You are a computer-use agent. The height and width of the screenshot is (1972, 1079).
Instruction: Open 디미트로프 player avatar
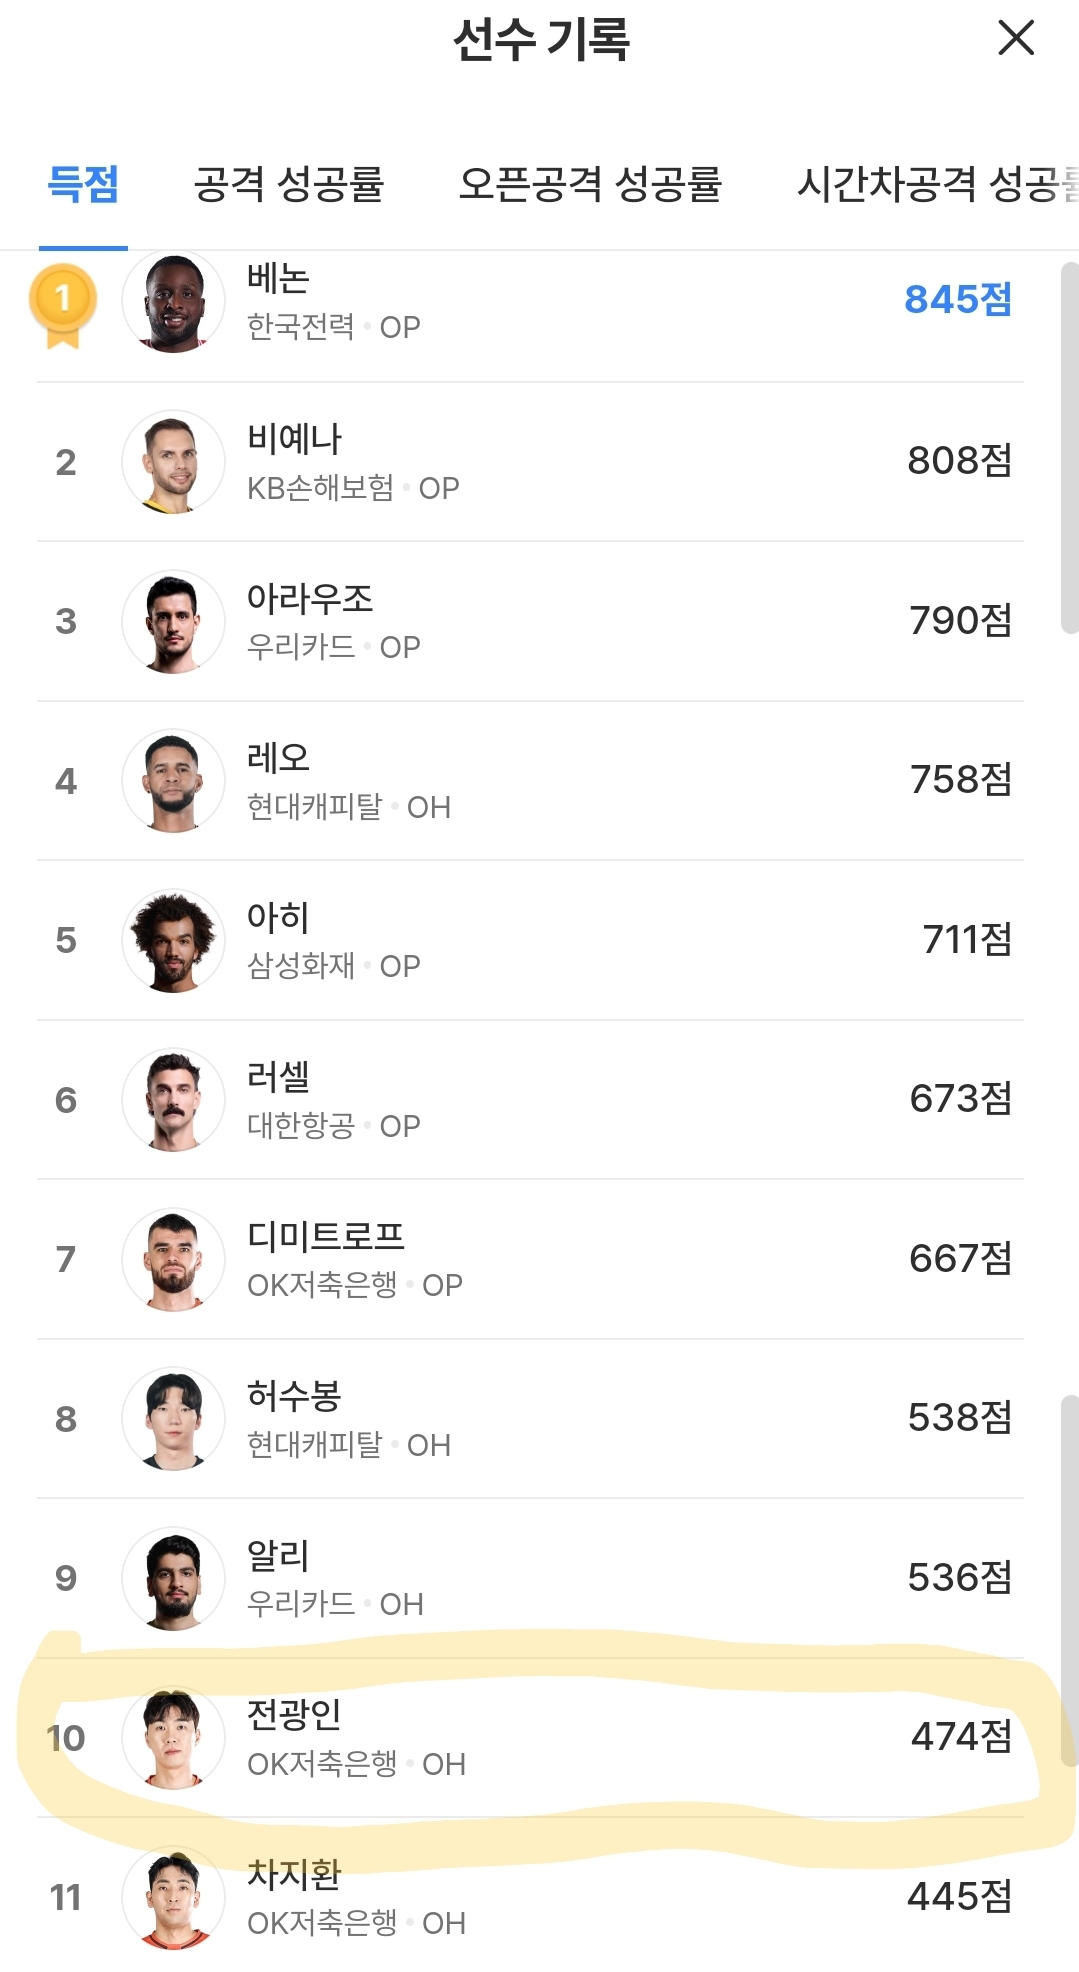tap(173, 1259)
